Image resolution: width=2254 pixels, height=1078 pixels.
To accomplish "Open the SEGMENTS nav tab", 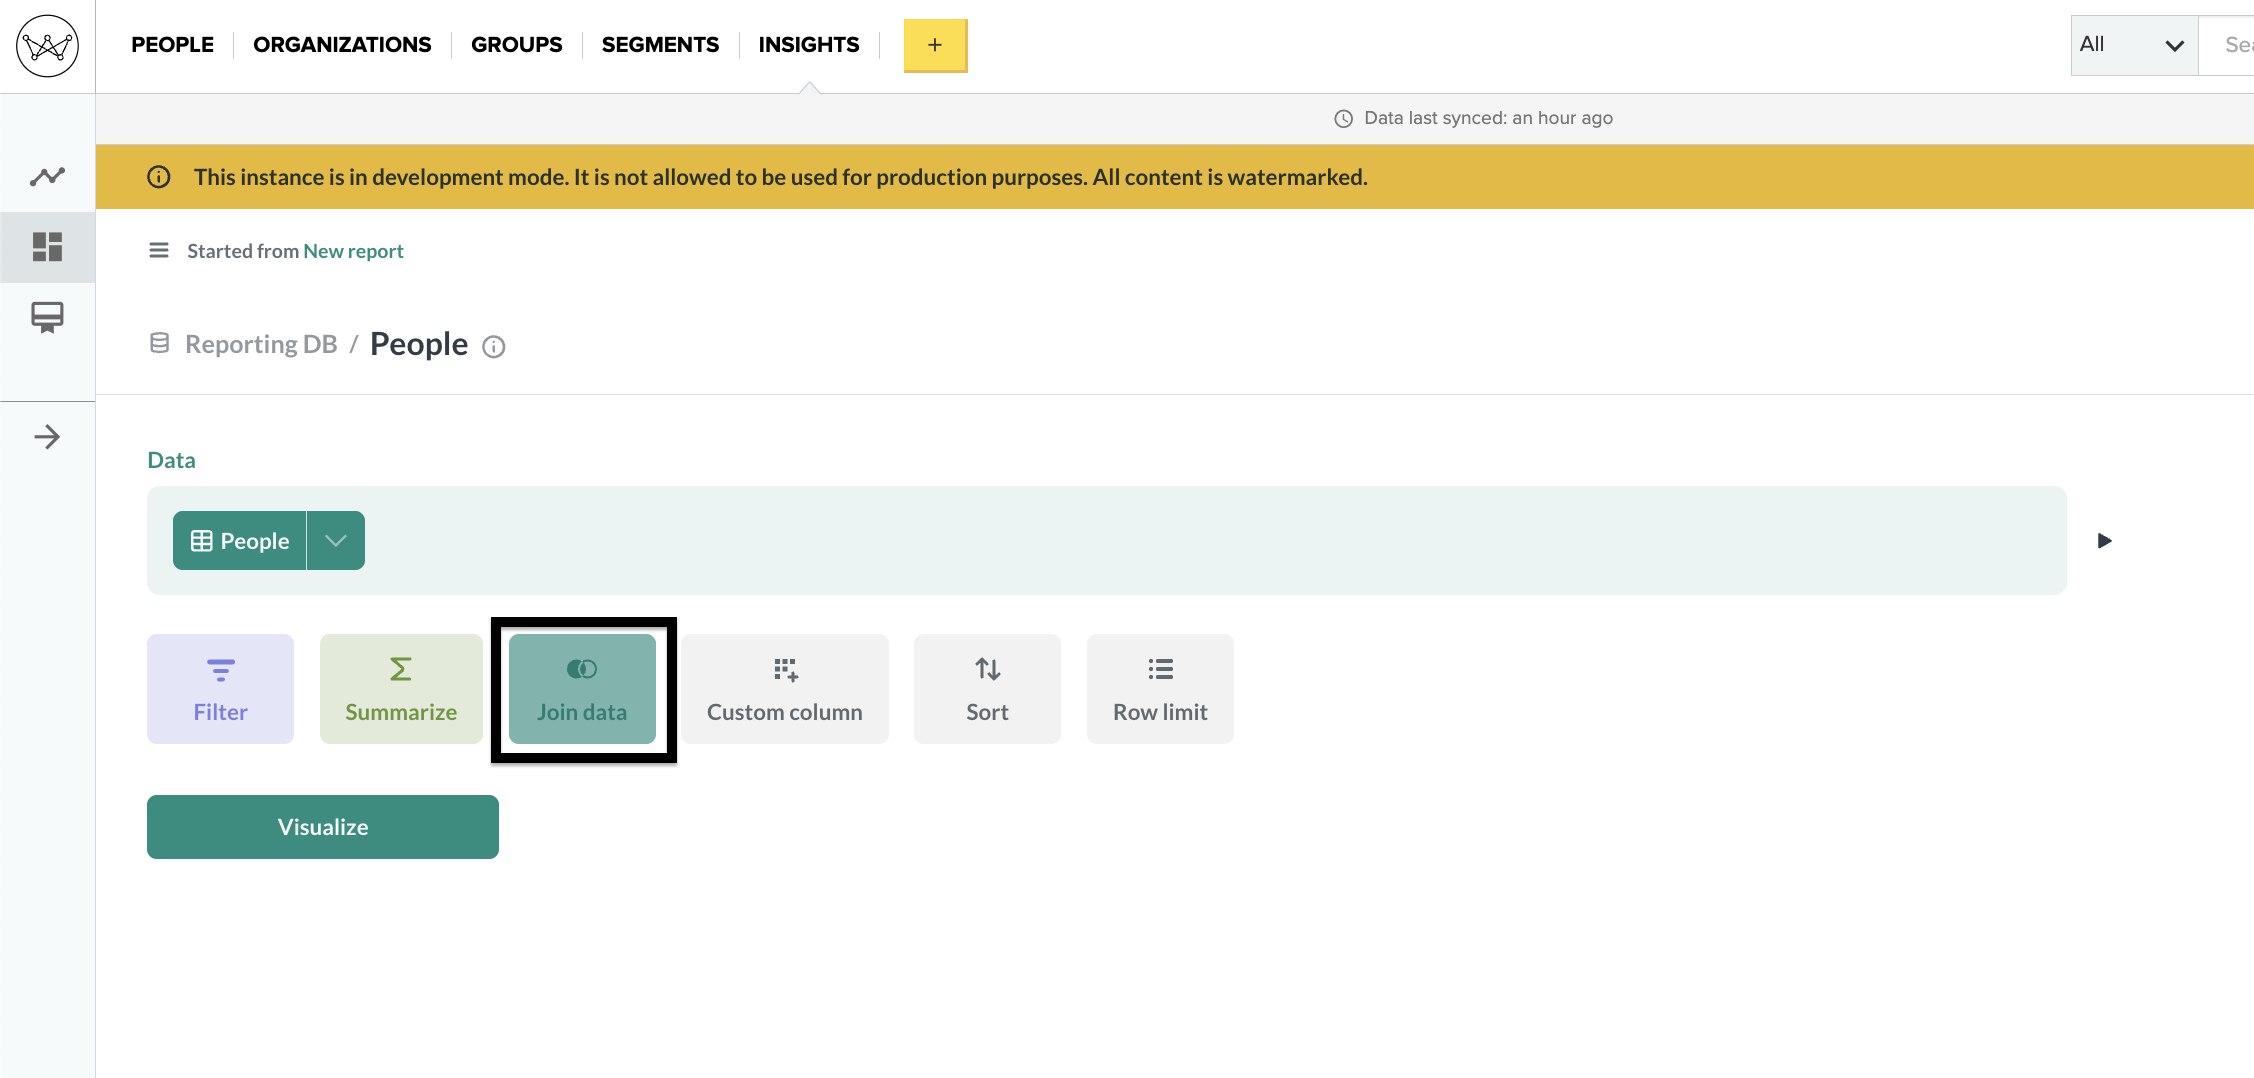I will pos(660,45).
